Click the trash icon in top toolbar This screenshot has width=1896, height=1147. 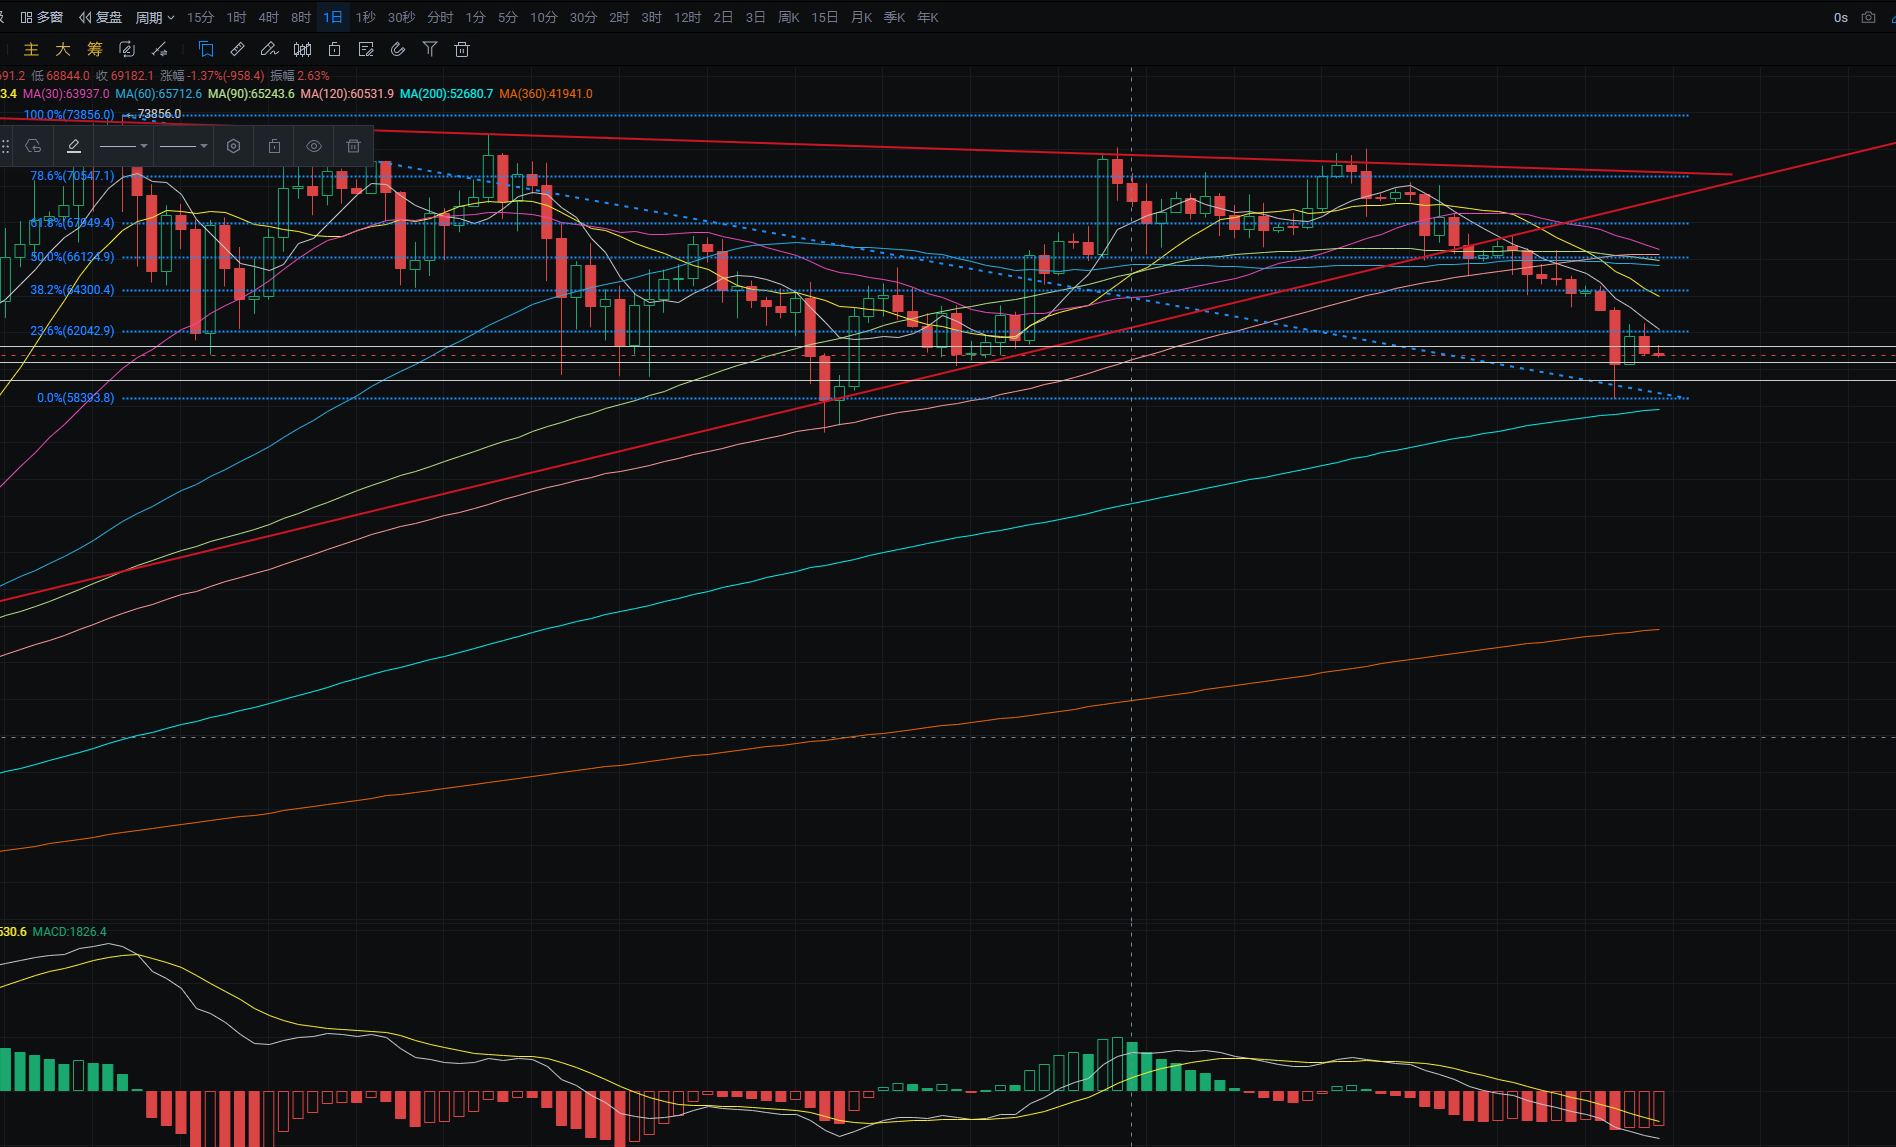click(462, 49)
